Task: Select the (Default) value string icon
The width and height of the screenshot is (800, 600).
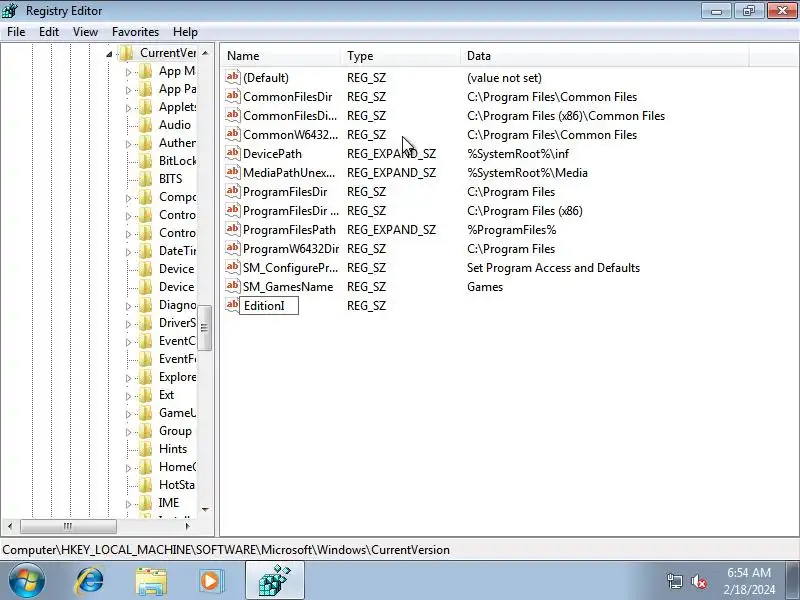Action: coord(233,78)
